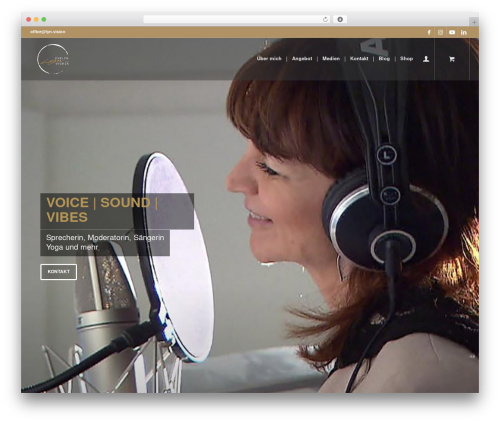Open the Über mich menu item
This screenshot has width=500, height=423.
click(269, 59)
